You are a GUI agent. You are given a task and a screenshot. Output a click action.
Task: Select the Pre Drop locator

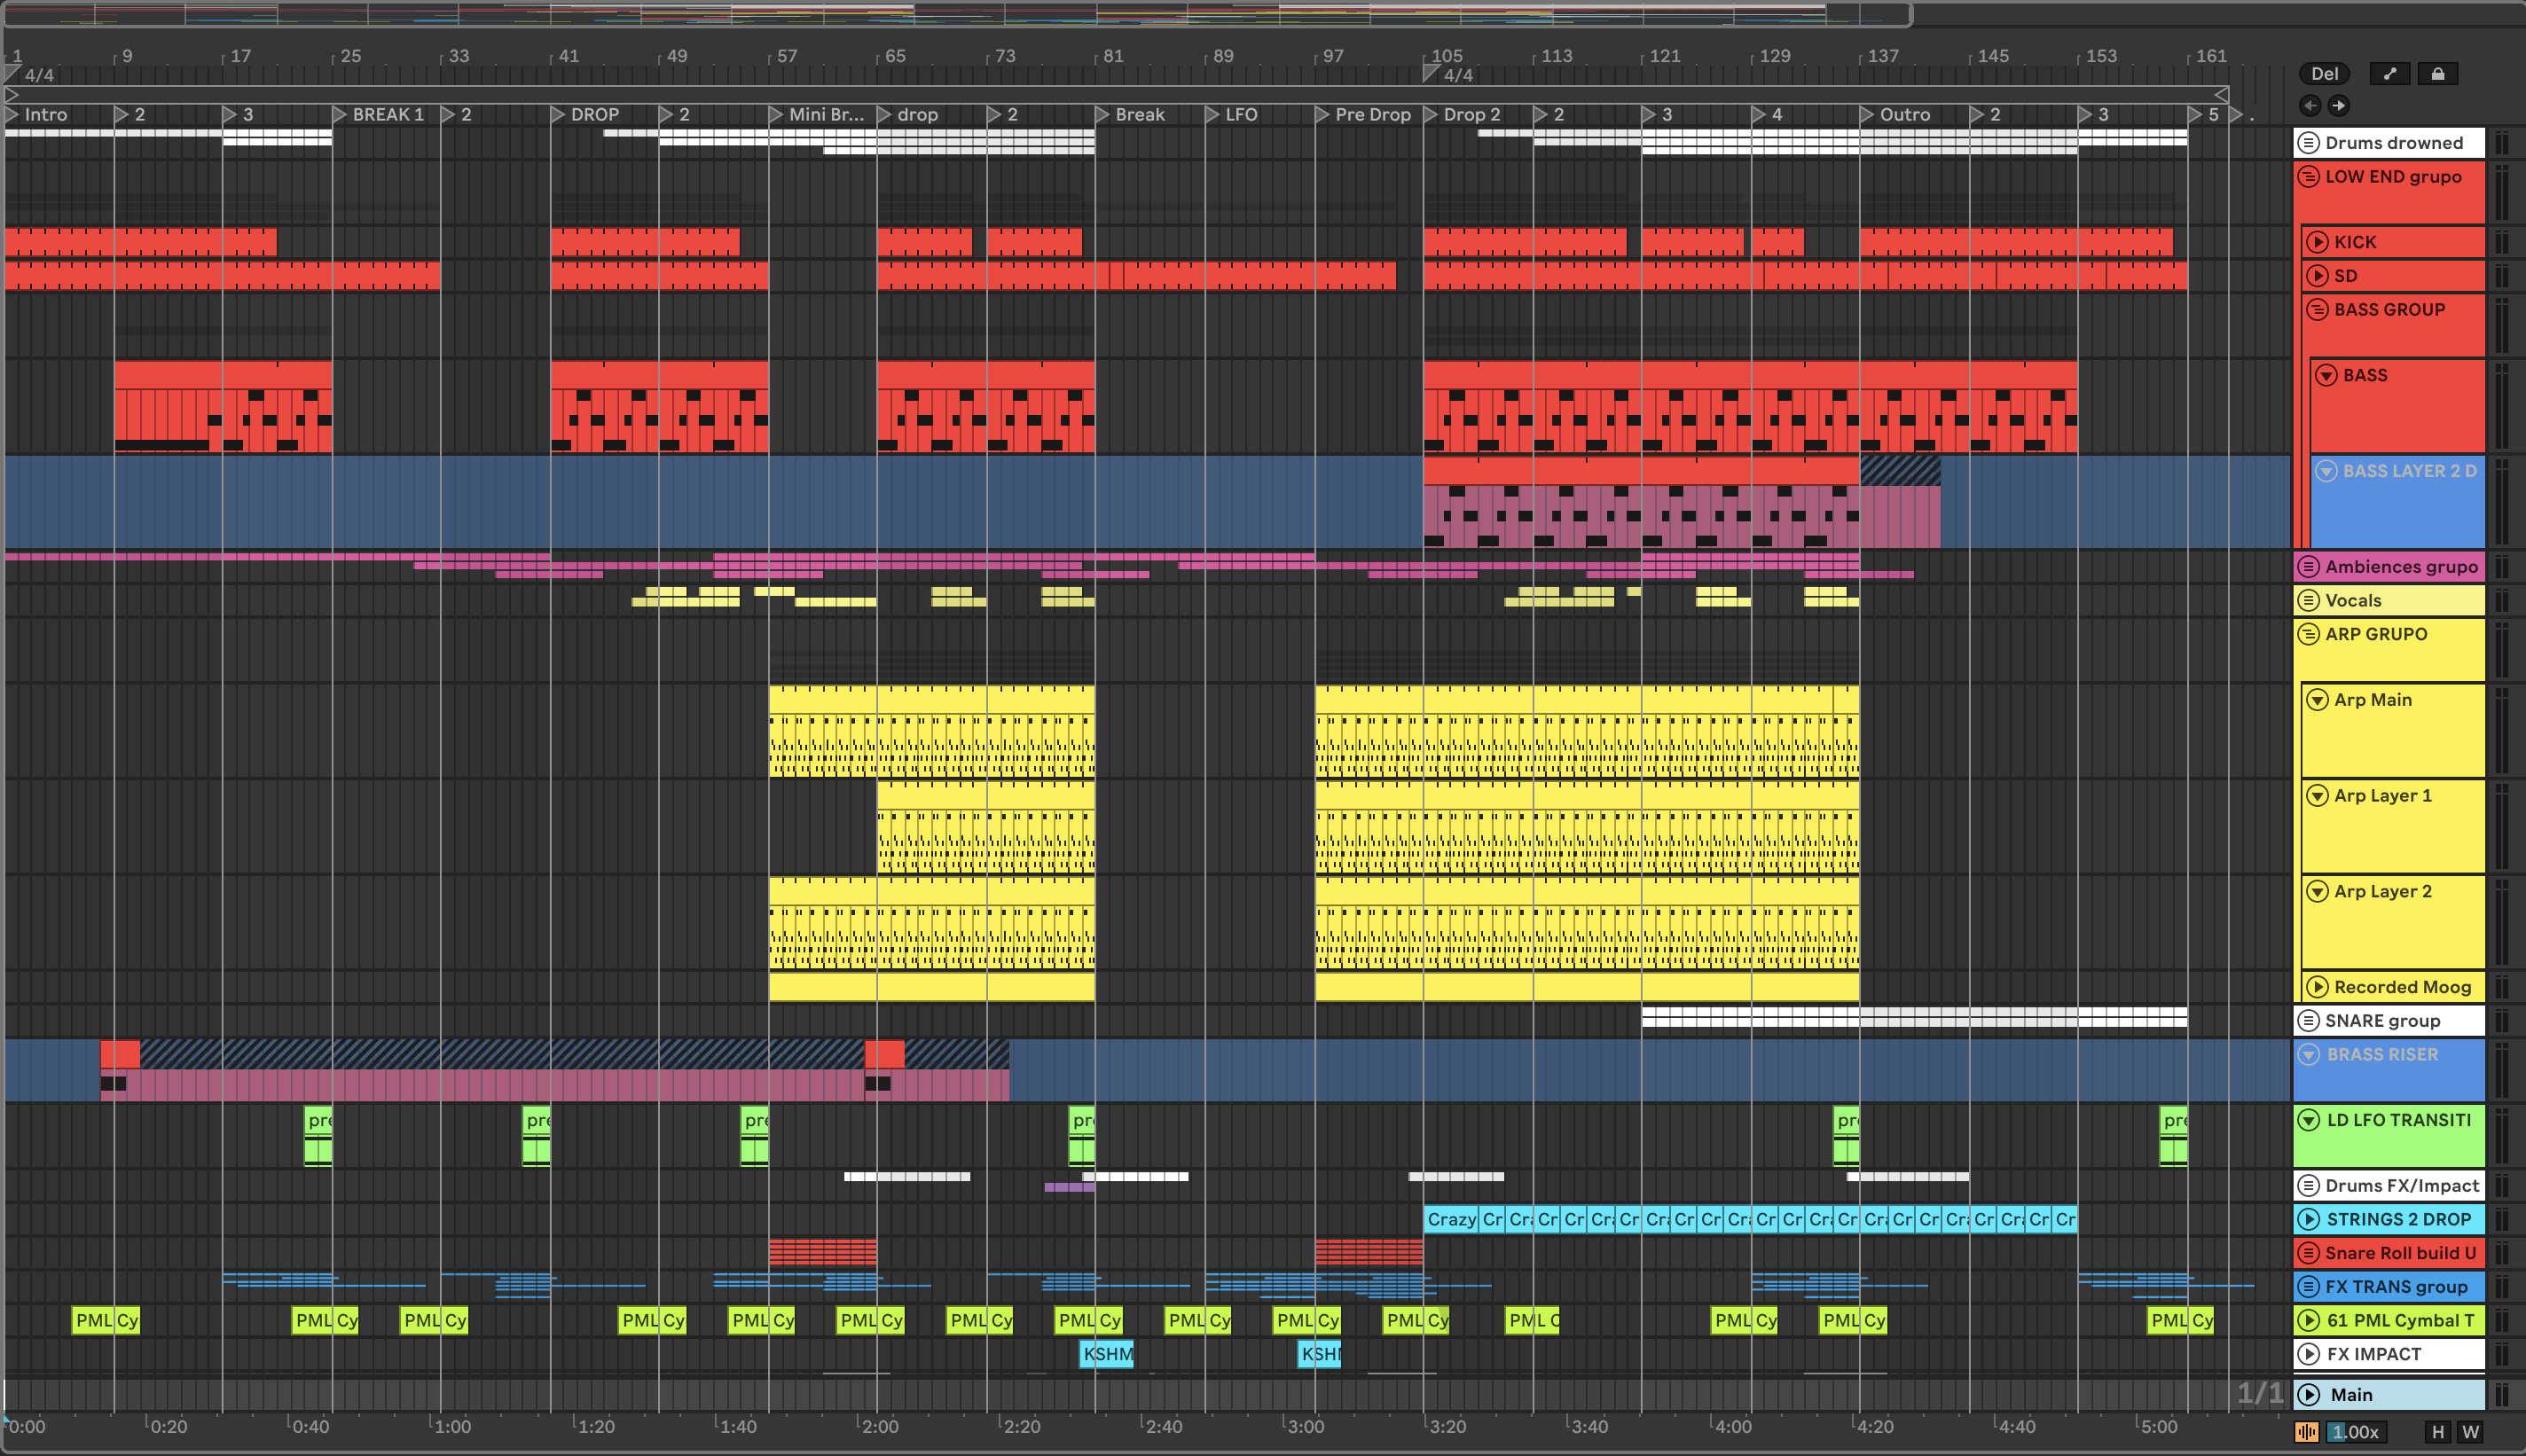[x=1371, y=115]
